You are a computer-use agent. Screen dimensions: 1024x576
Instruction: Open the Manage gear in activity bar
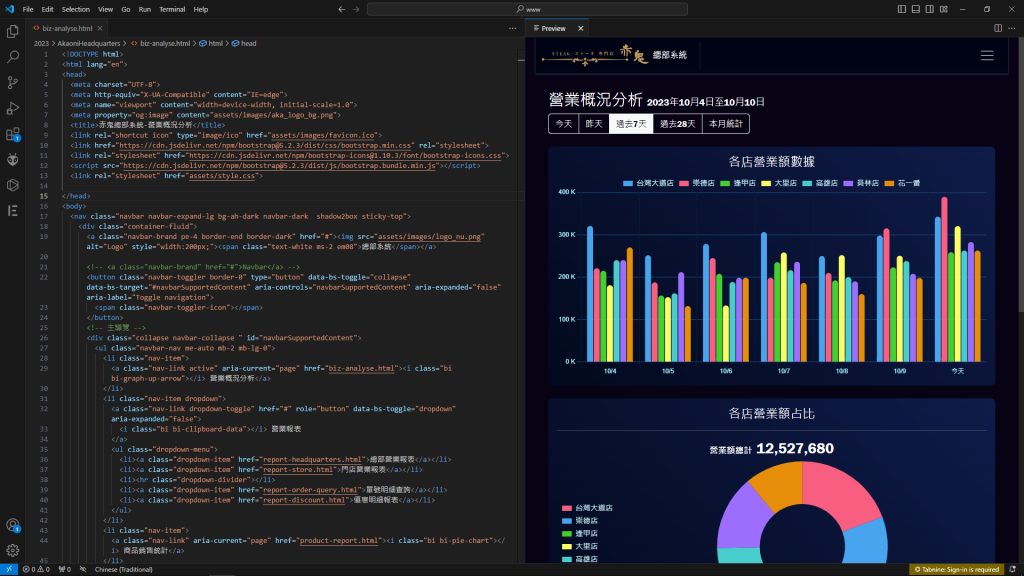click(12, 551)
